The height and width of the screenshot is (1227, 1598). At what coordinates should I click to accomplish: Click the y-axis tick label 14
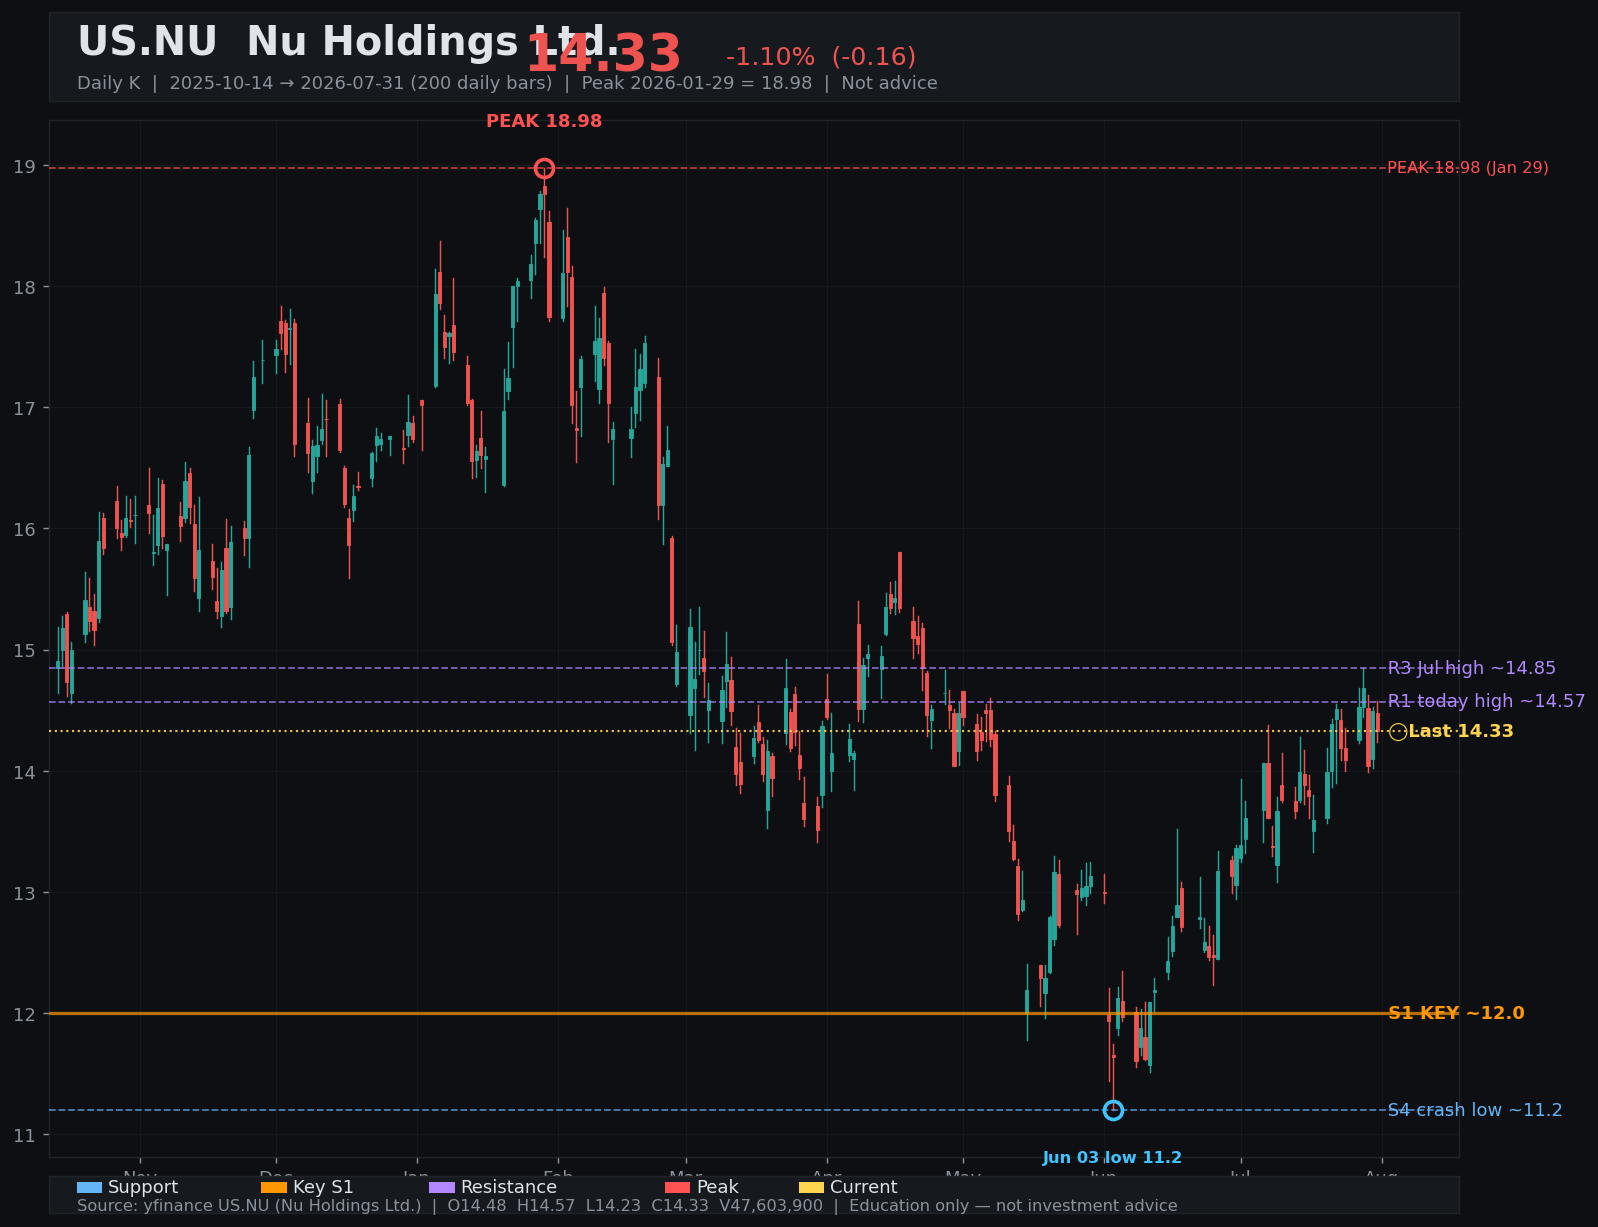[x=25, y=772]
